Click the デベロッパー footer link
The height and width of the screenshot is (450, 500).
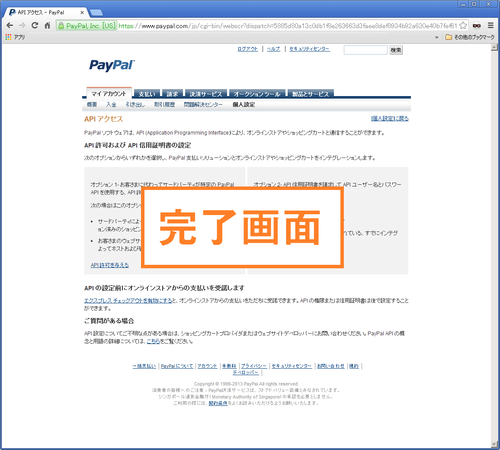(246, 372)
